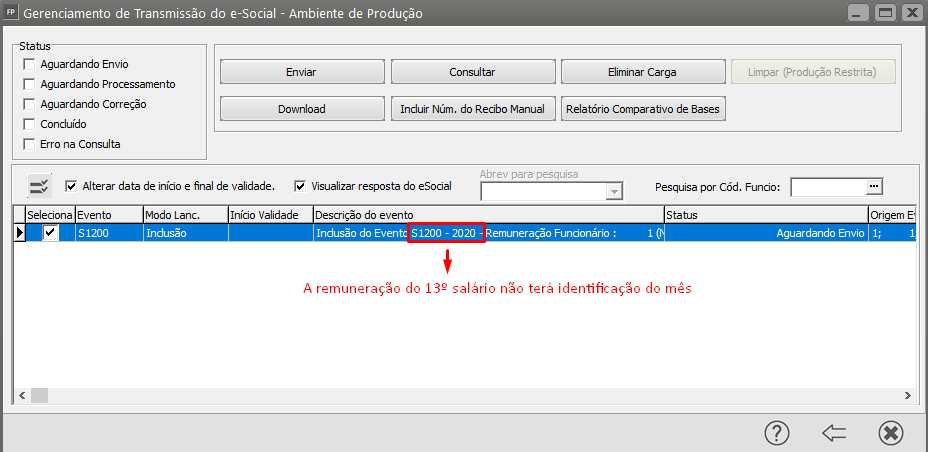Click the Inclusão cell in the row
This screenshot has height=452, width=928.
186,233
